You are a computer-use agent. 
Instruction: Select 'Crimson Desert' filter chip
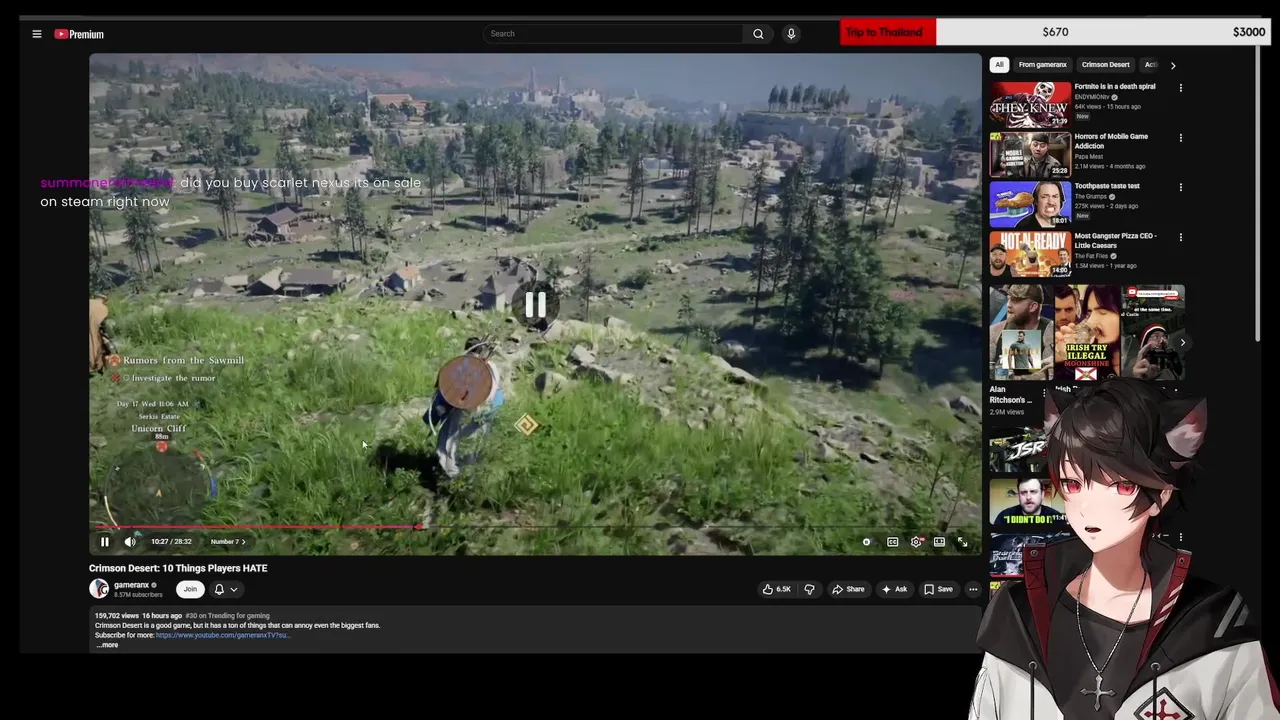(1105, 65)
